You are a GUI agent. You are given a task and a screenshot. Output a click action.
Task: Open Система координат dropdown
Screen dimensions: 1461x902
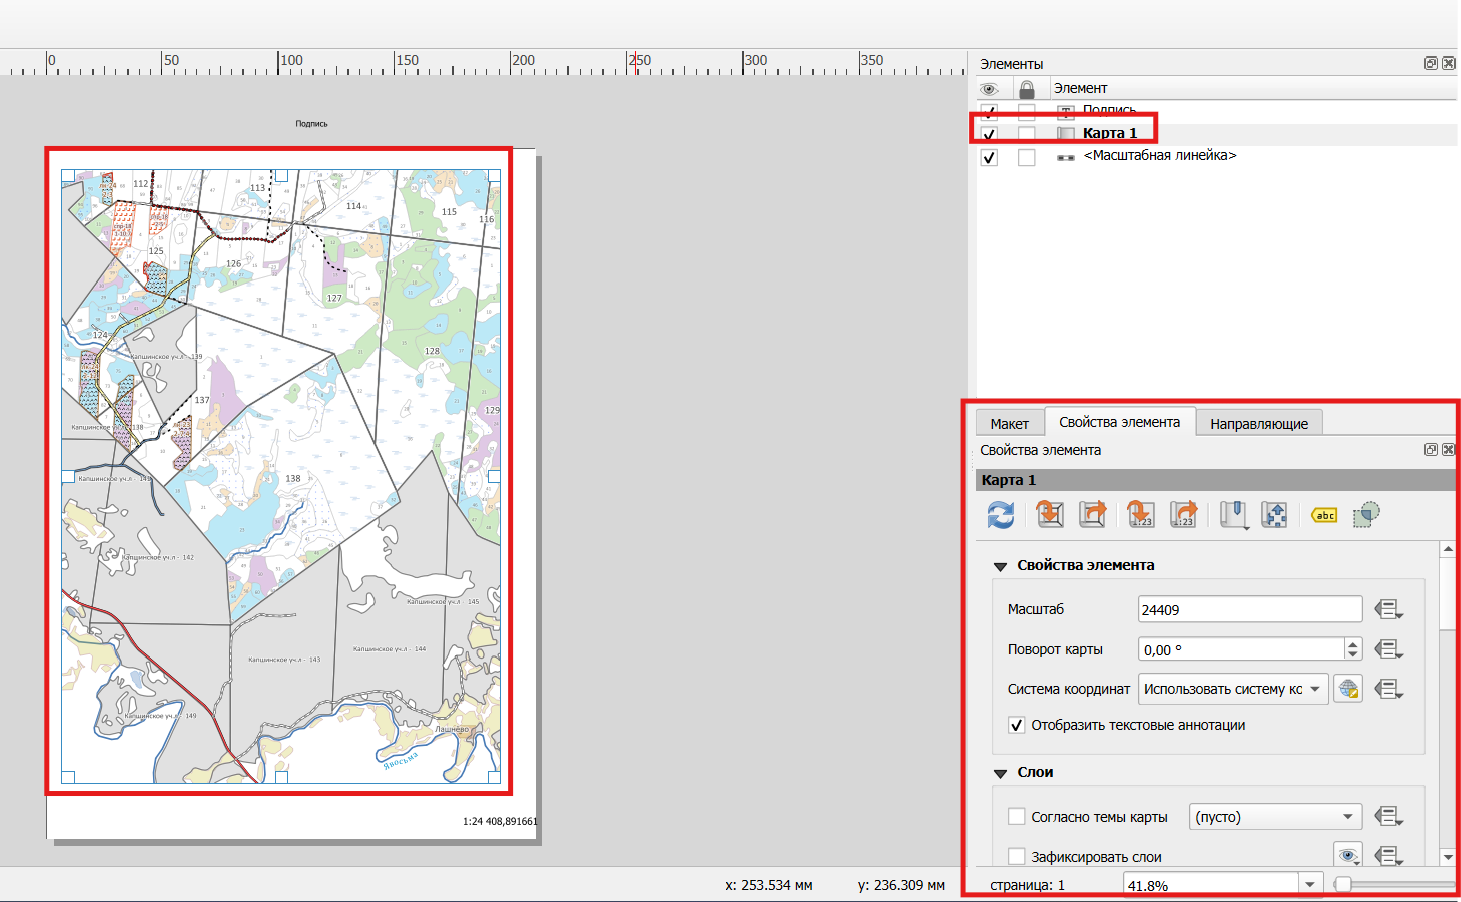click(1233, 689)
